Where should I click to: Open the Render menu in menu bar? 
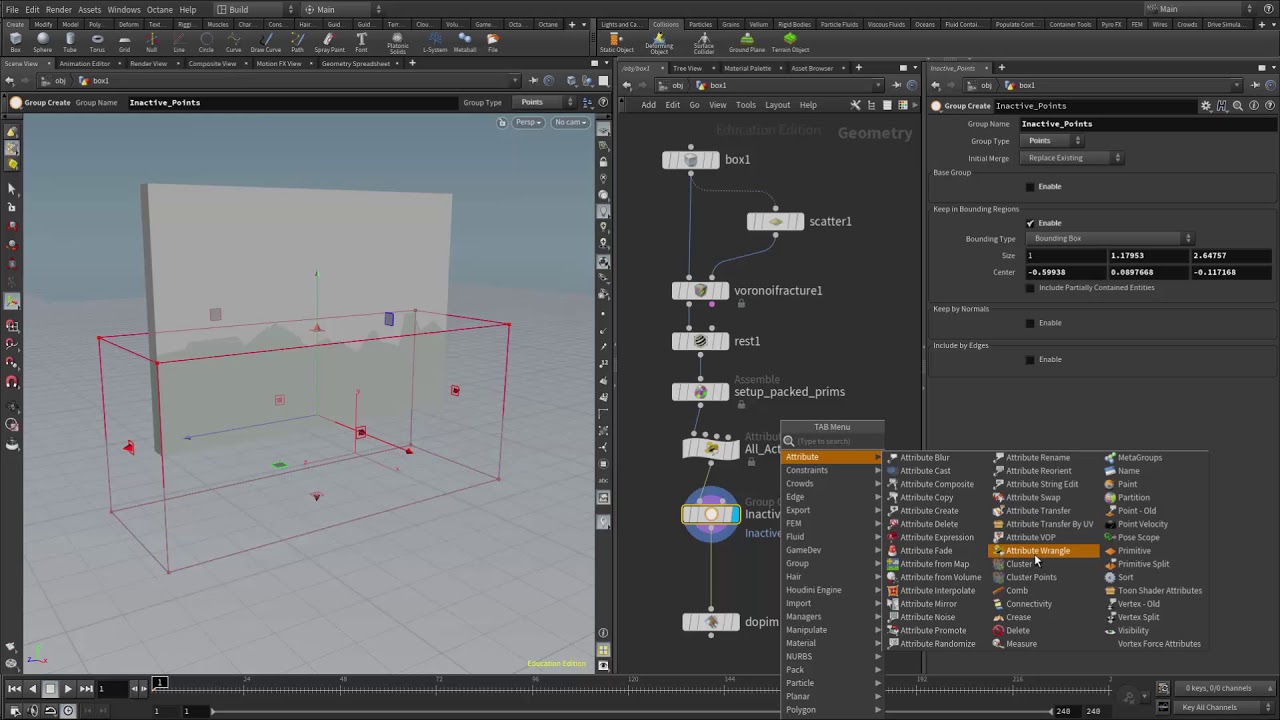click(x=59, y=9)
